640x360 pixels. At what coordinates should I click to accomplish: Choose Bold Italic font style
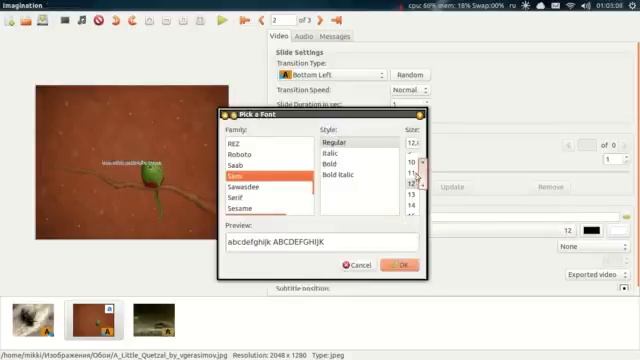click(x=360, y=175)
